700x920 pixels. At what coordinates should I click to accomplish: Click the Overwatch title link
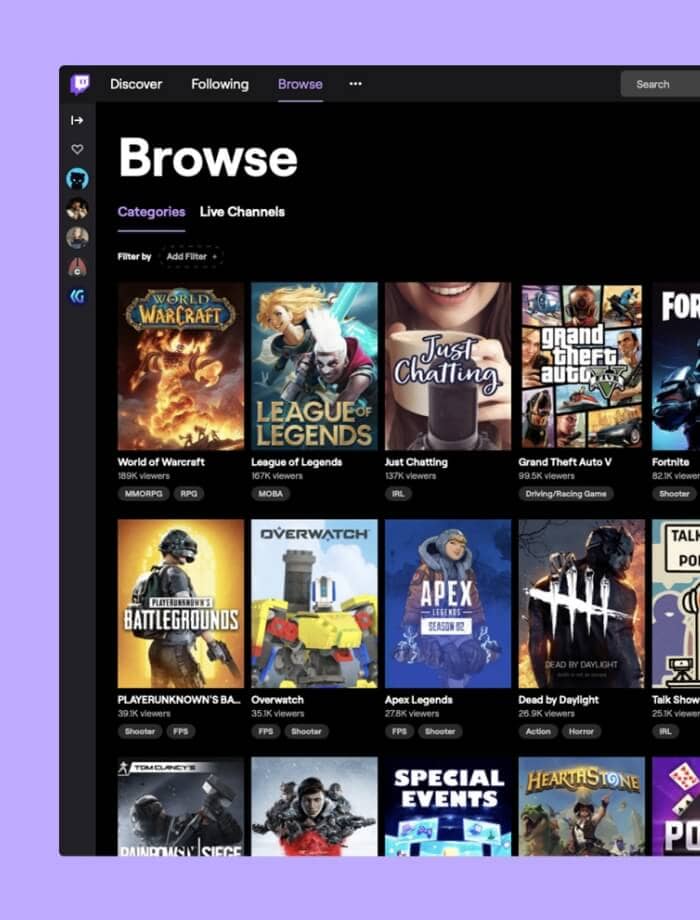point(278,699)
